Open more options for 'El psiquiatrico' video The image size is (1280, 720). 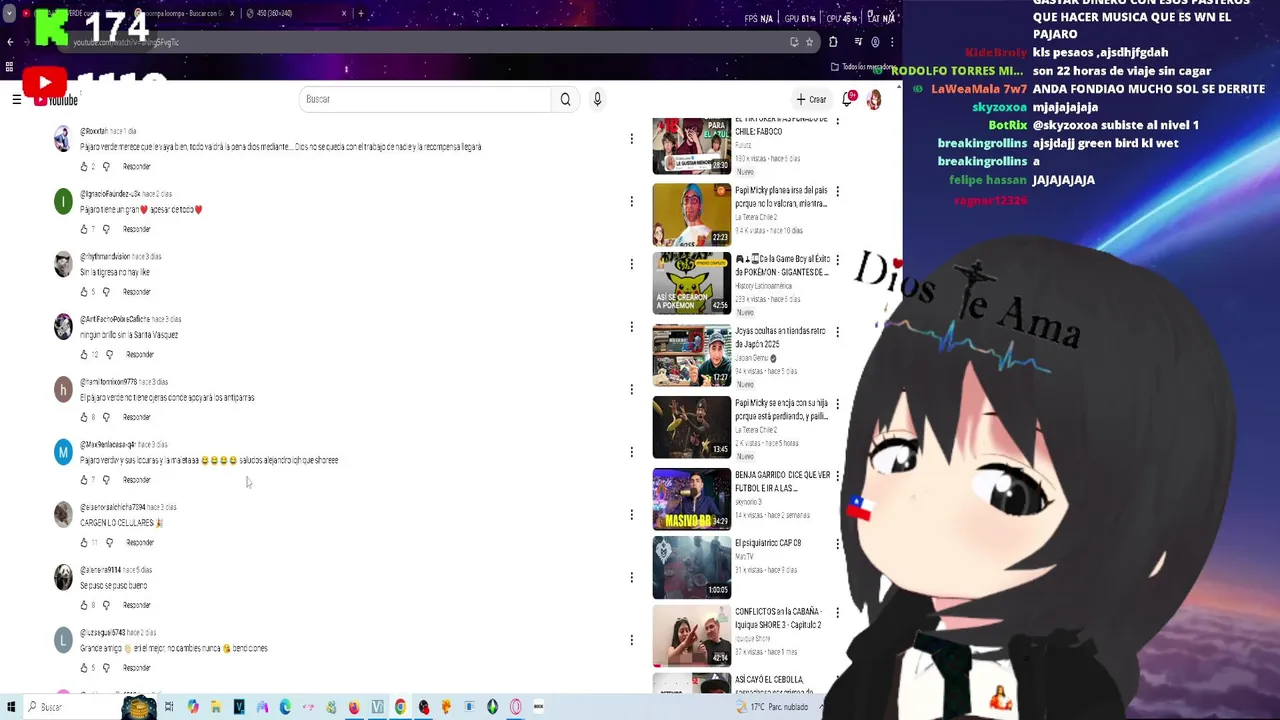click(837, 544)
